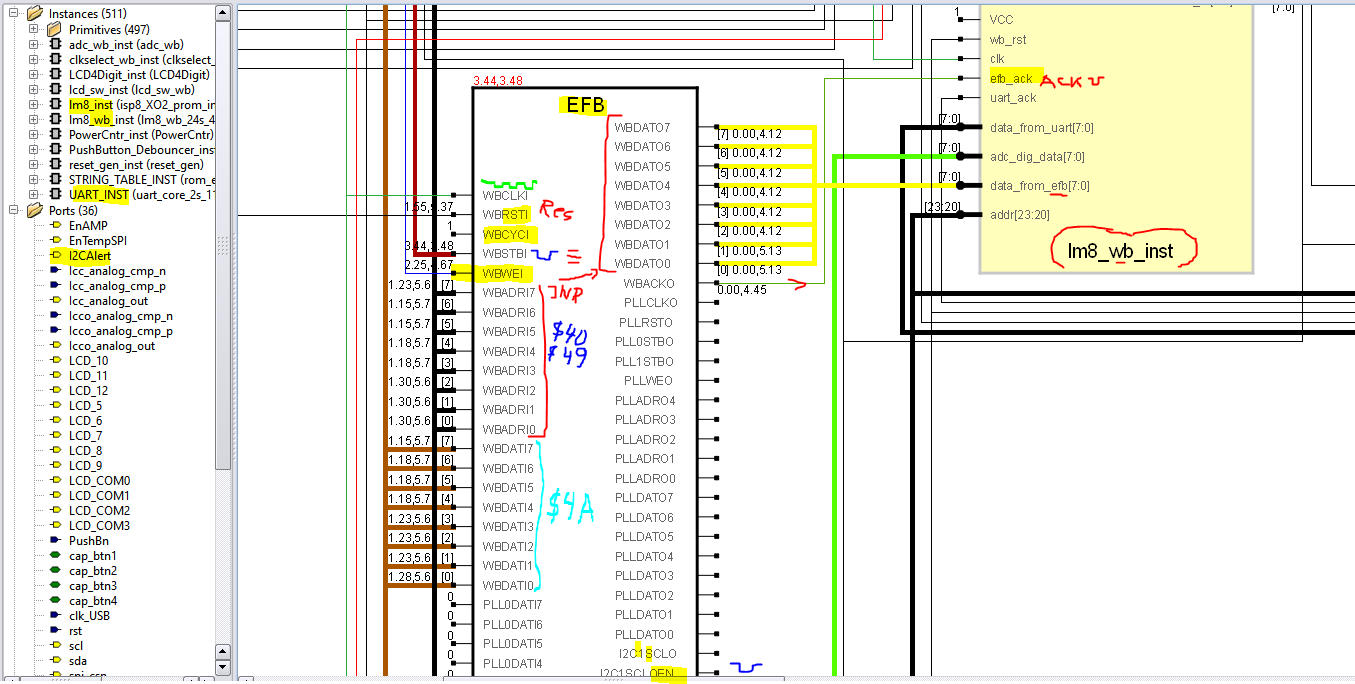Click the EFB block title
The image size is (1355, 684).
[585, 103]
